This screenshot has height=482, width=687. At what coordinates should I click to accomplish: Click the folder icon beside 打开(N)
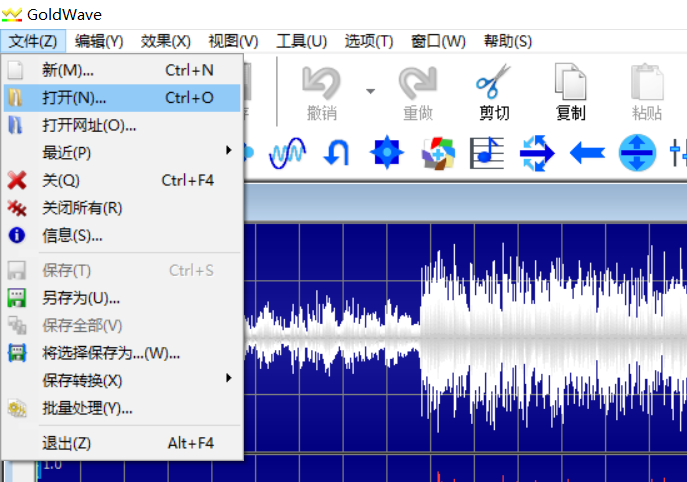pos(15,98)
